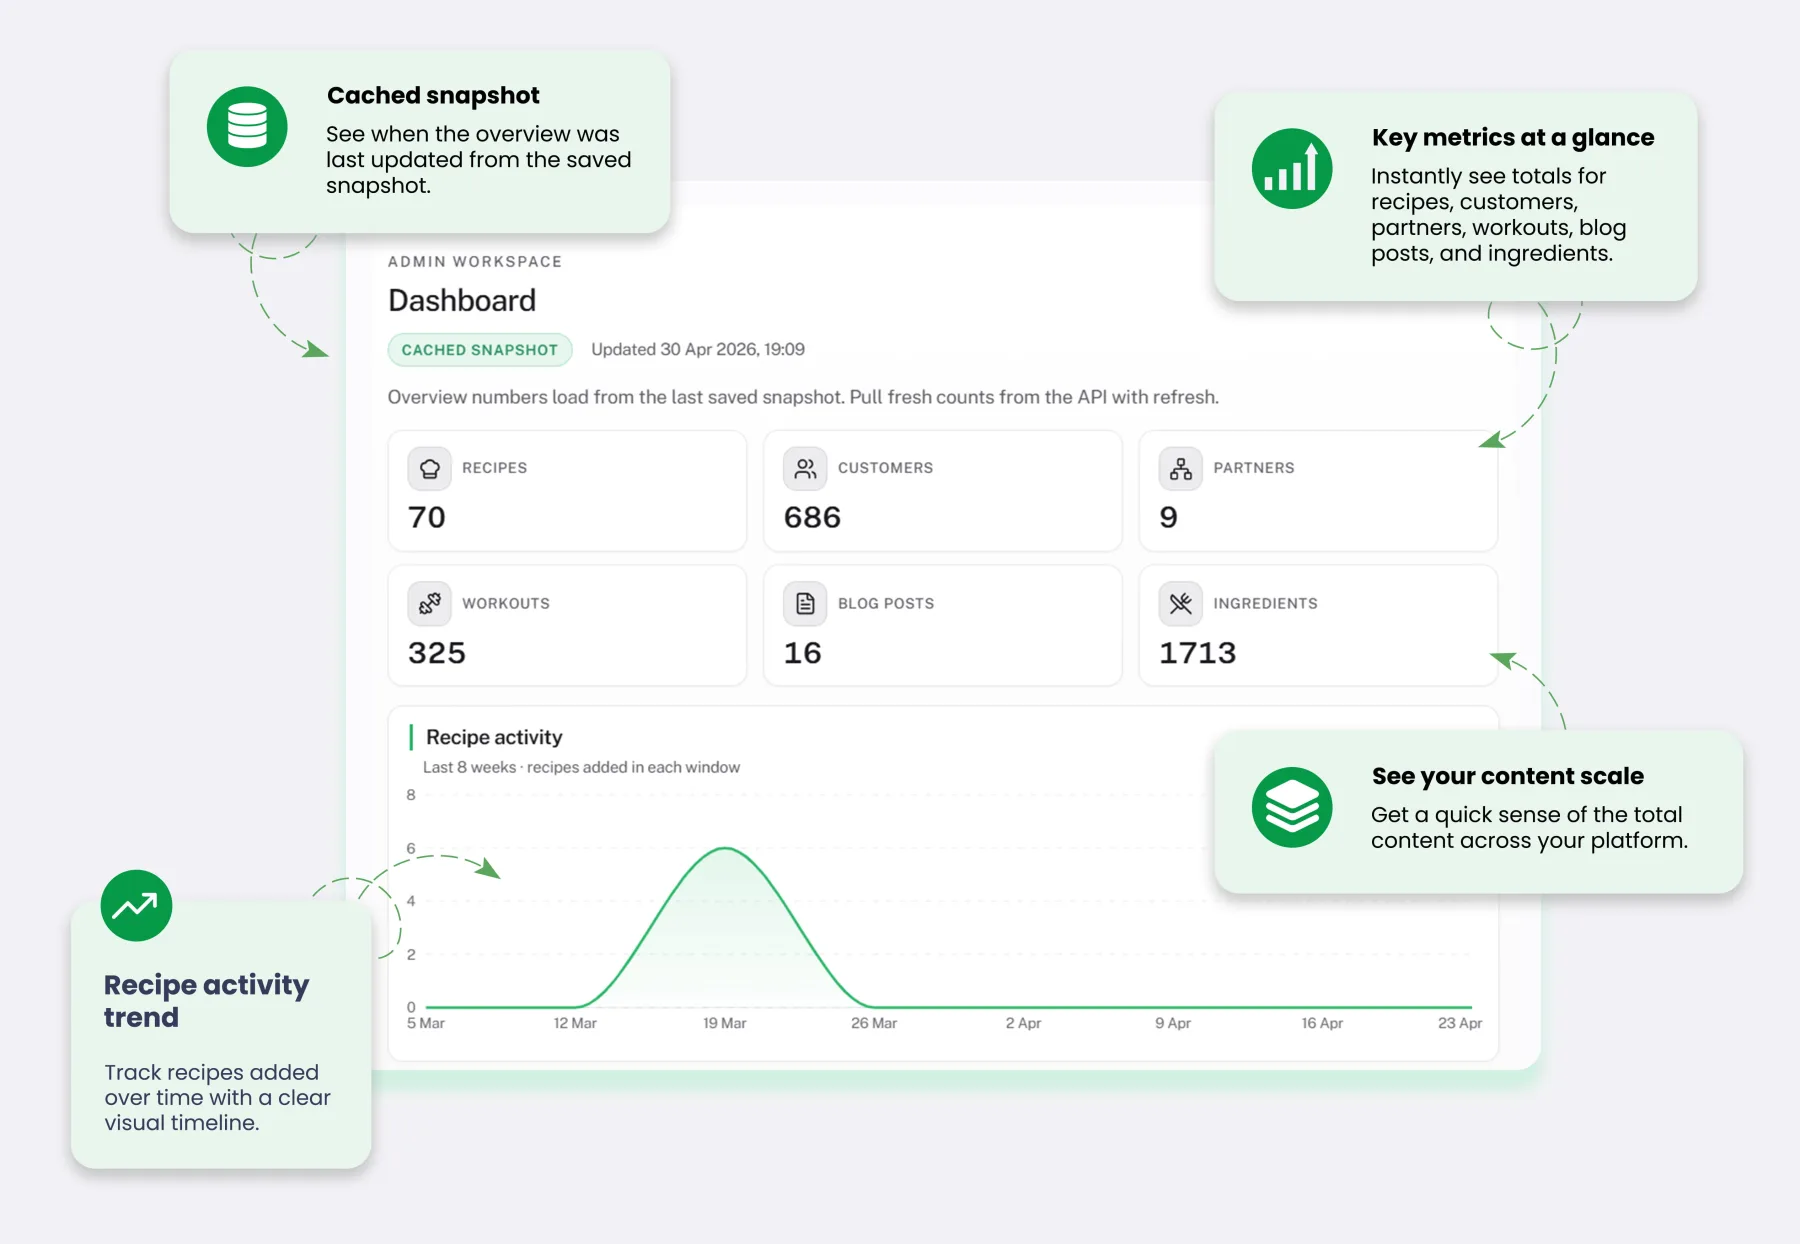The width and height of the screenshot is (1800, 1244).
Task: Click the 16 Apr x-axis label
Action: click(x=1322, y=1024)
